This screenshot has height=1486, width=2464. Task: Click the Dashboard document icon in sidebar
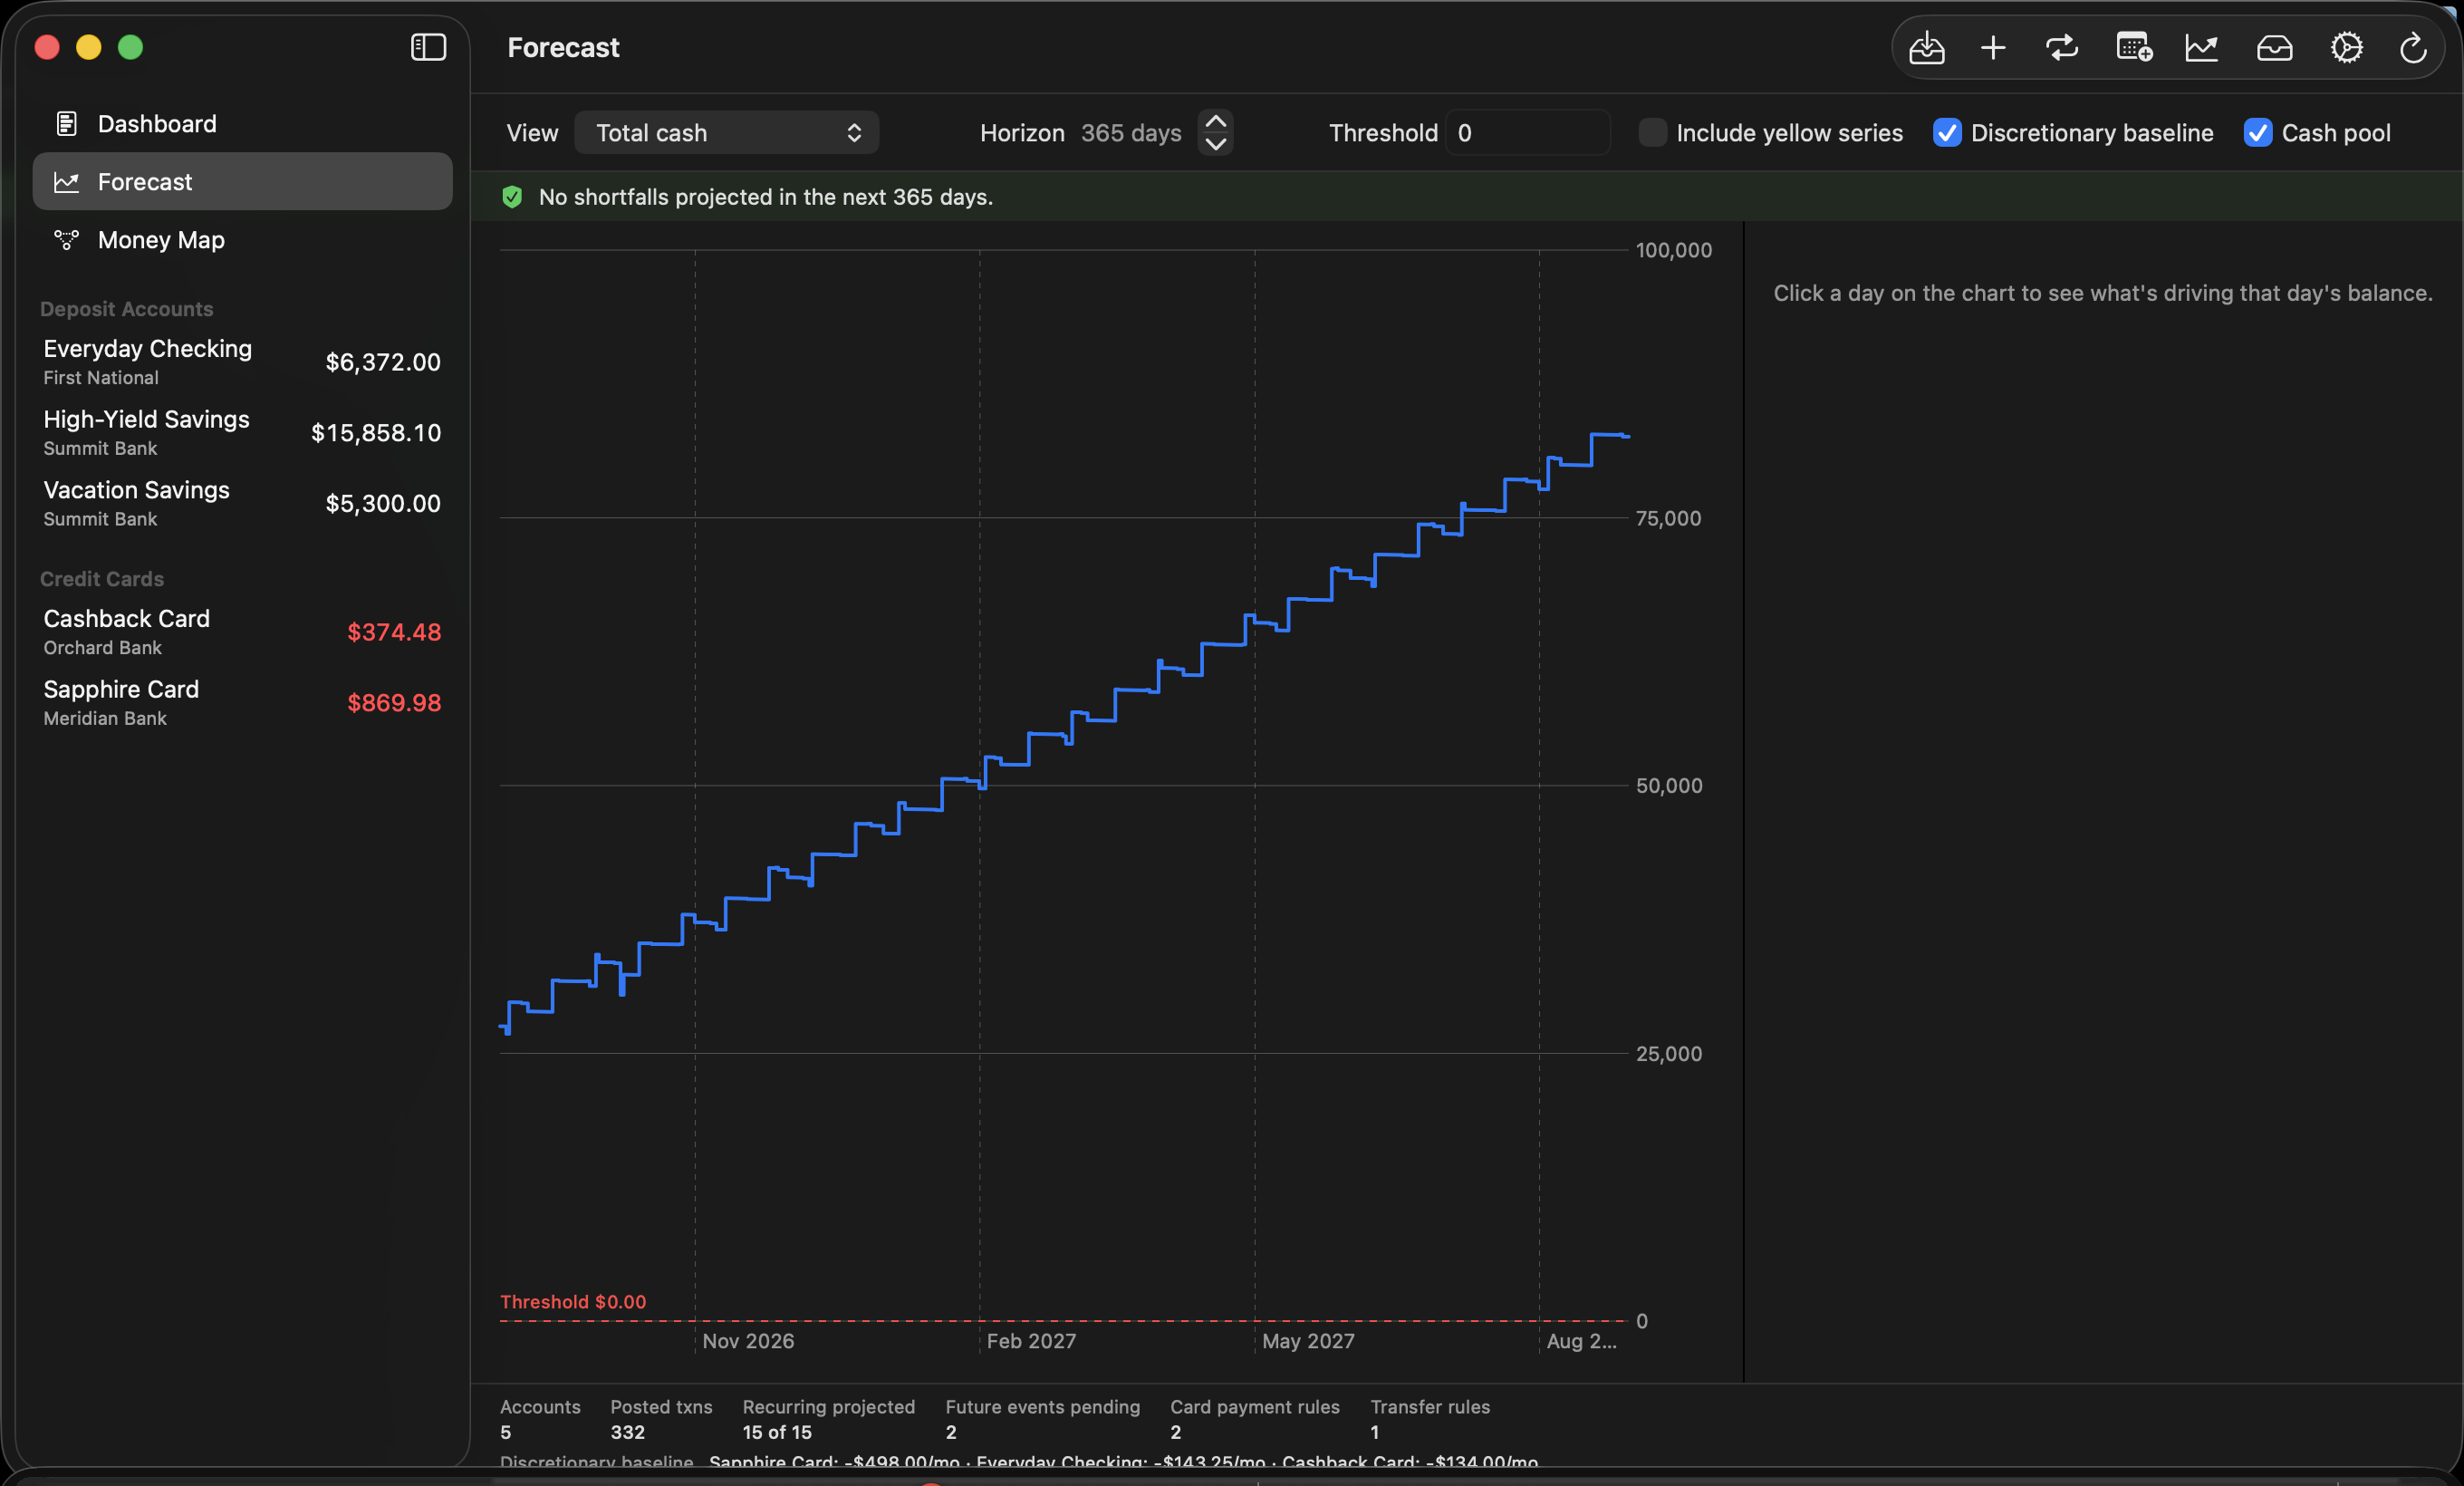[66, 124]
